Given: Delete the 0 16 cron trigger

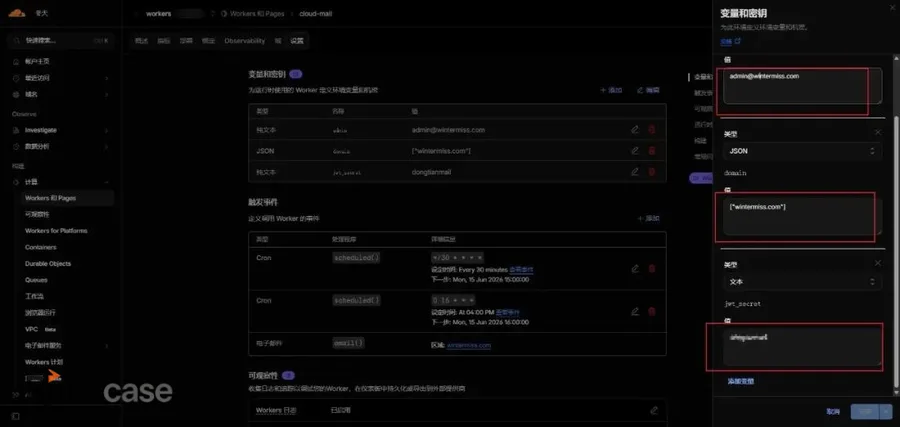Looking at the screenshot, I should pyautogui.click(x=651, y=311).
